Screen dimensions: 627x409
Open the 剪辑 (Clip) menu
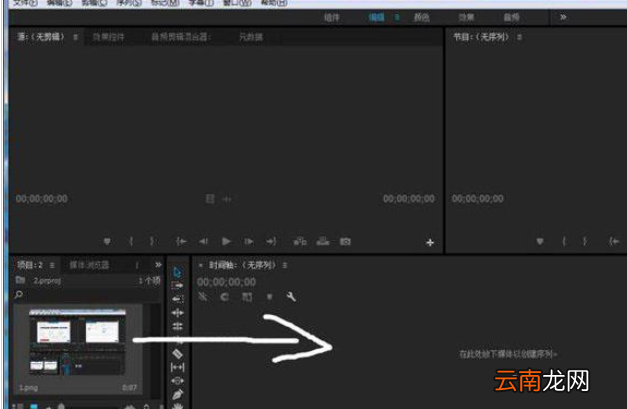[x=94, y=2]
